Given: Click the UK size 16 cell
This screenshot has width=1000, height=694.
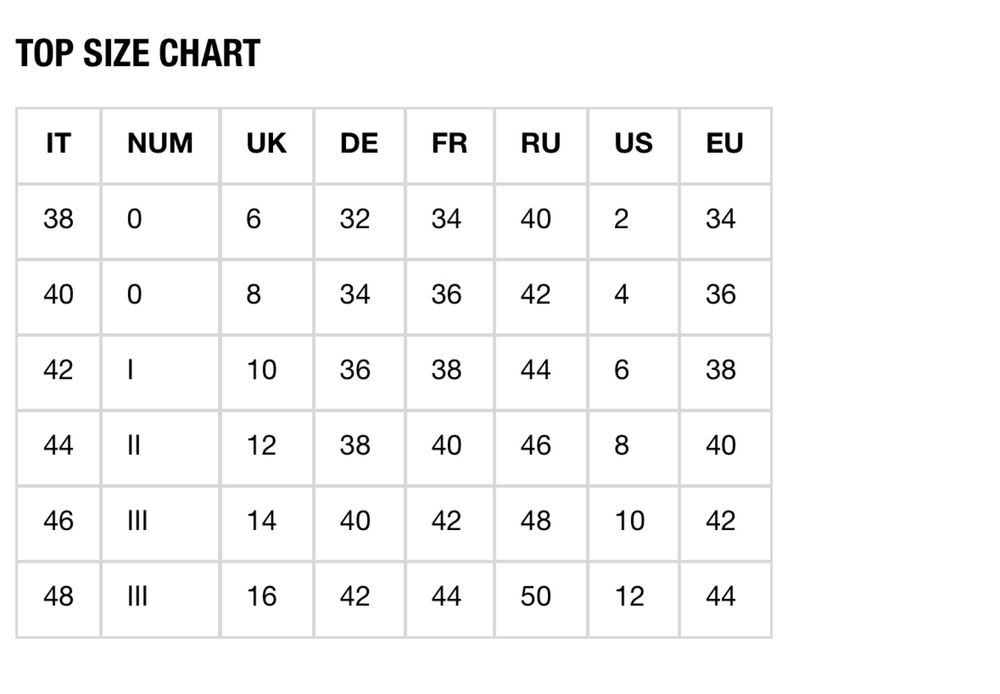Looking at the screenshot, I should (x=267, y=599).
